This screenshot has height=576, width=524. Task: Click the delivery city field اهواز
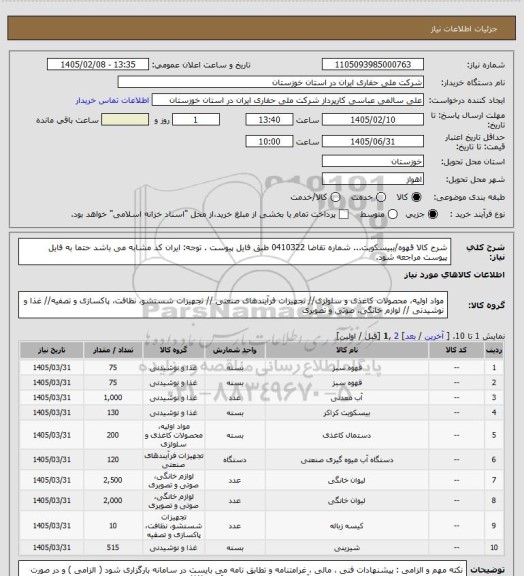coord(373,179)
